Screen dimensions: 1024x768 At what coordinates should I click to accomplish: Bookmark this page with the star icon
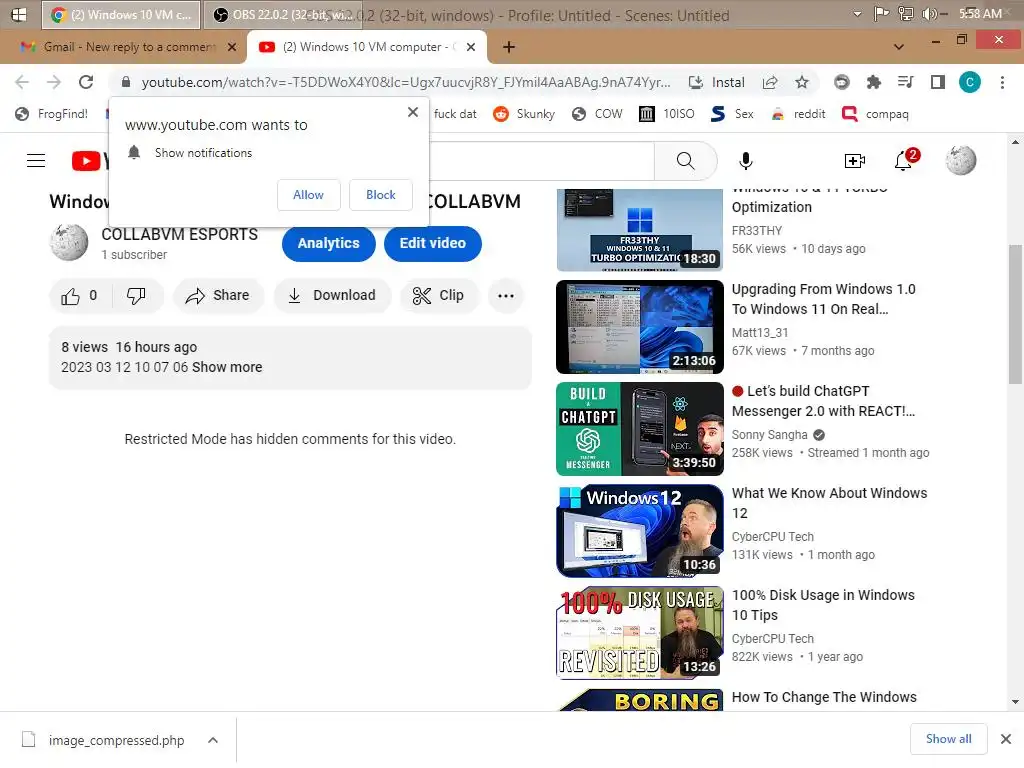click(x=802, y=82)
